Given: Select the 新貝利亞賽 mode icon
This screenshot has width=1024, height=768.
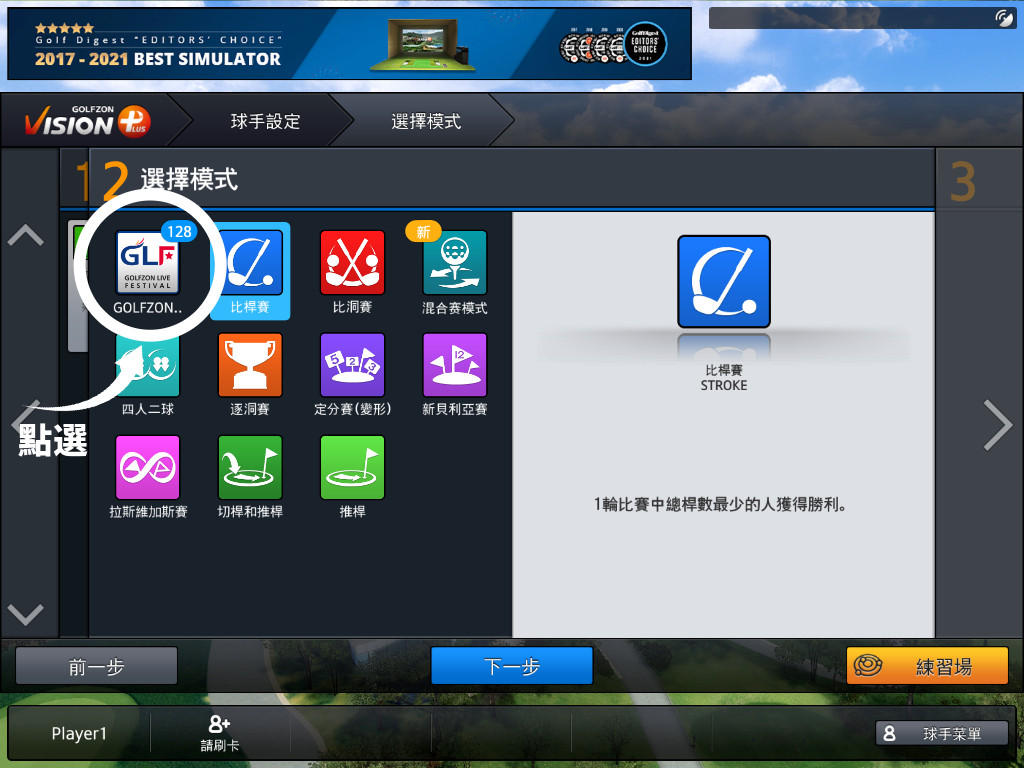Looking at the screenshot, I should click(x=454, y=366).
